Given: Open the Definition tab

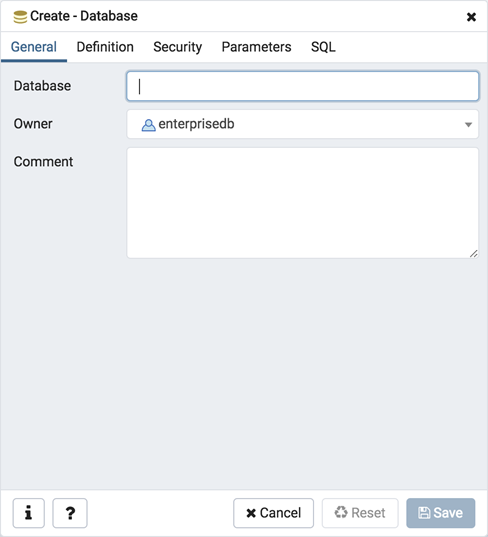Looking at the screenshot, I should coord(105,47).
